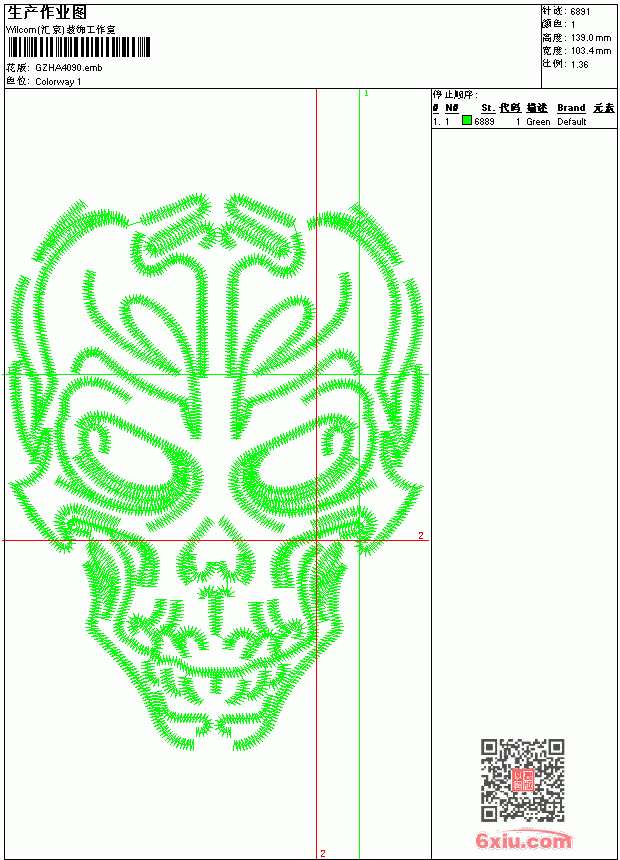
Task: Click the stitch count value 6891
Action: tap(580, 12)
